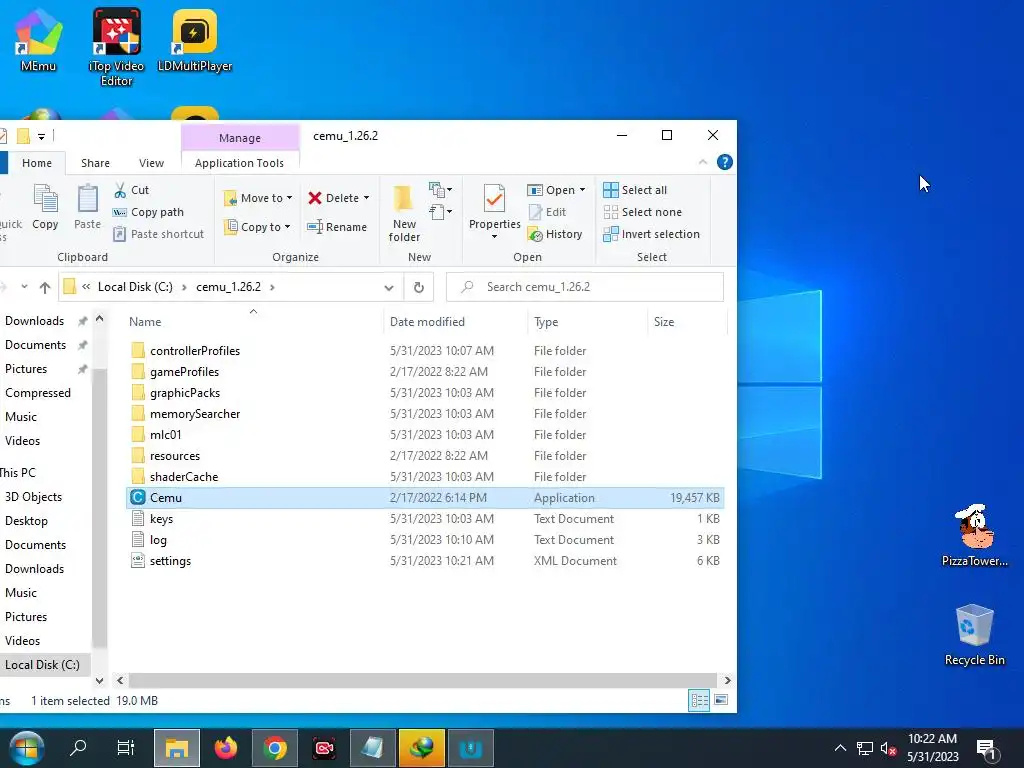Click the blue Help question mark icon

pos(724,162)
